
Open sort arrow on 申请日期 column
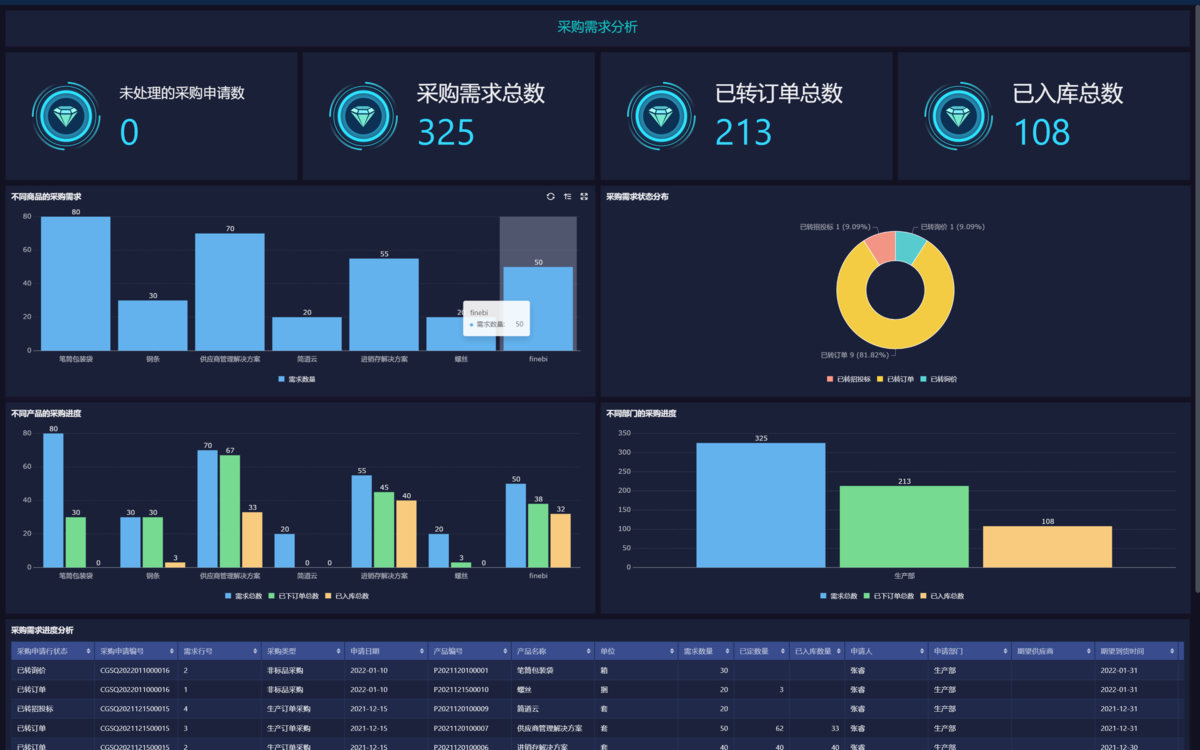422,651
